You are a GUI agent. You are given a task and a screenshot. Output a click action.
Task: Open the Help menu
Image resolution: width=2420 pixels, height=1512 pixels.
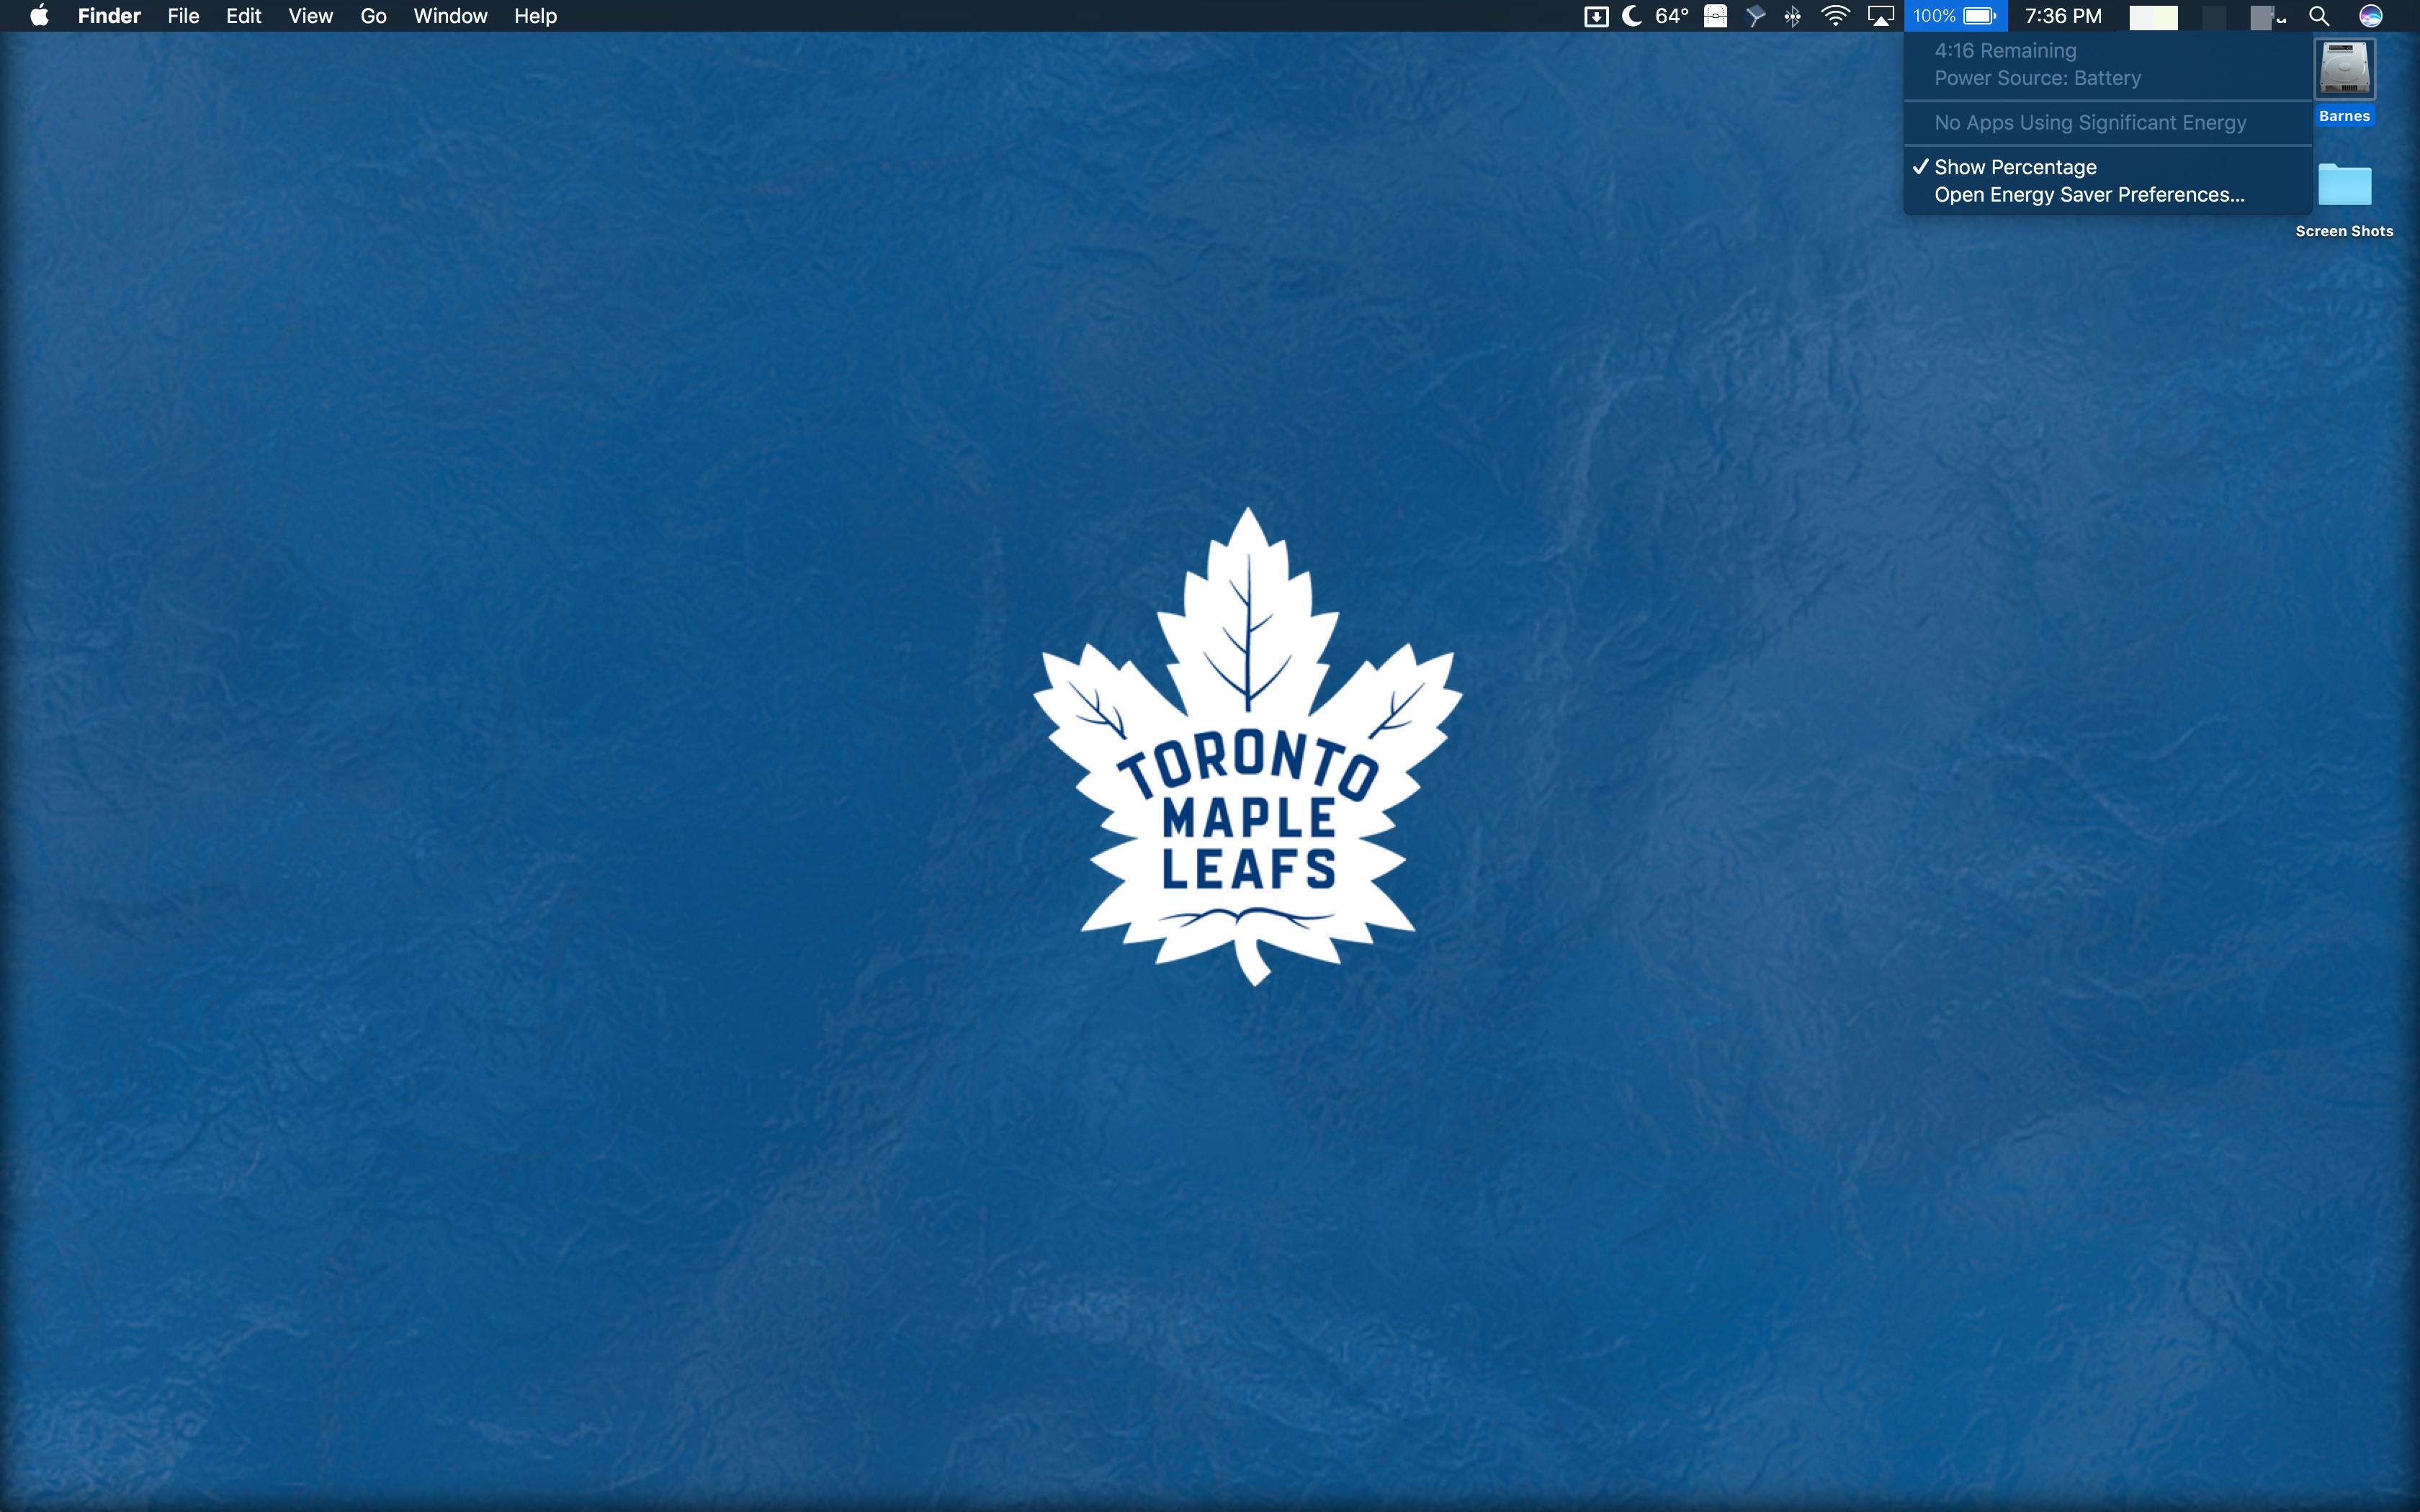pyautogui.click(x=535, y=16)
